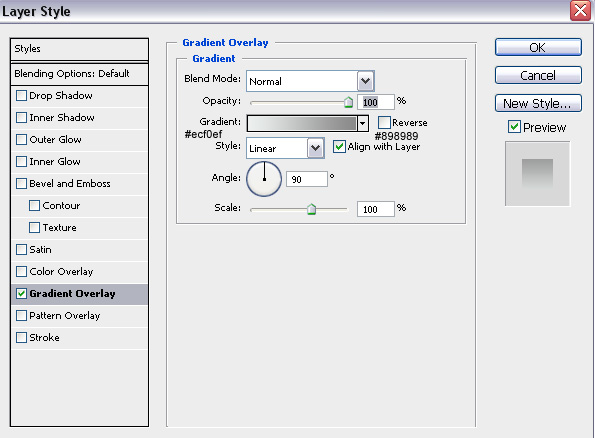The width and height of the screenshot is (595, 438).
Task: Enable the Satin checkbox
Action: [21, 249]
